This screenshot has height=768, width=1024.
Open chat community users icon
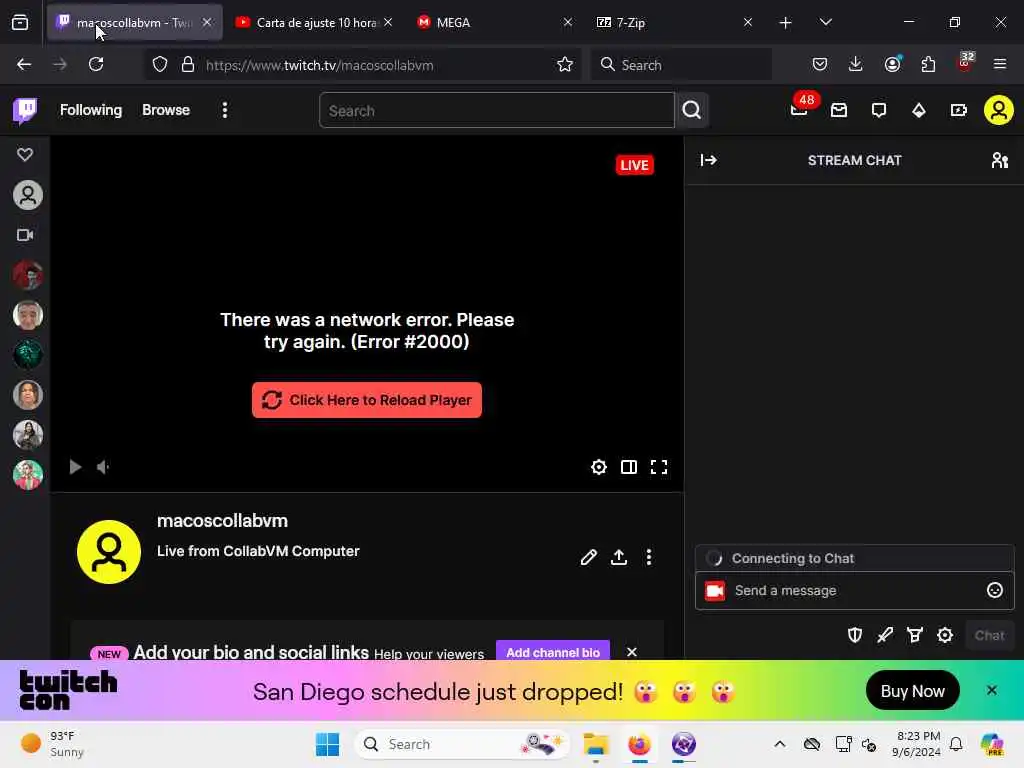point(999,161)
